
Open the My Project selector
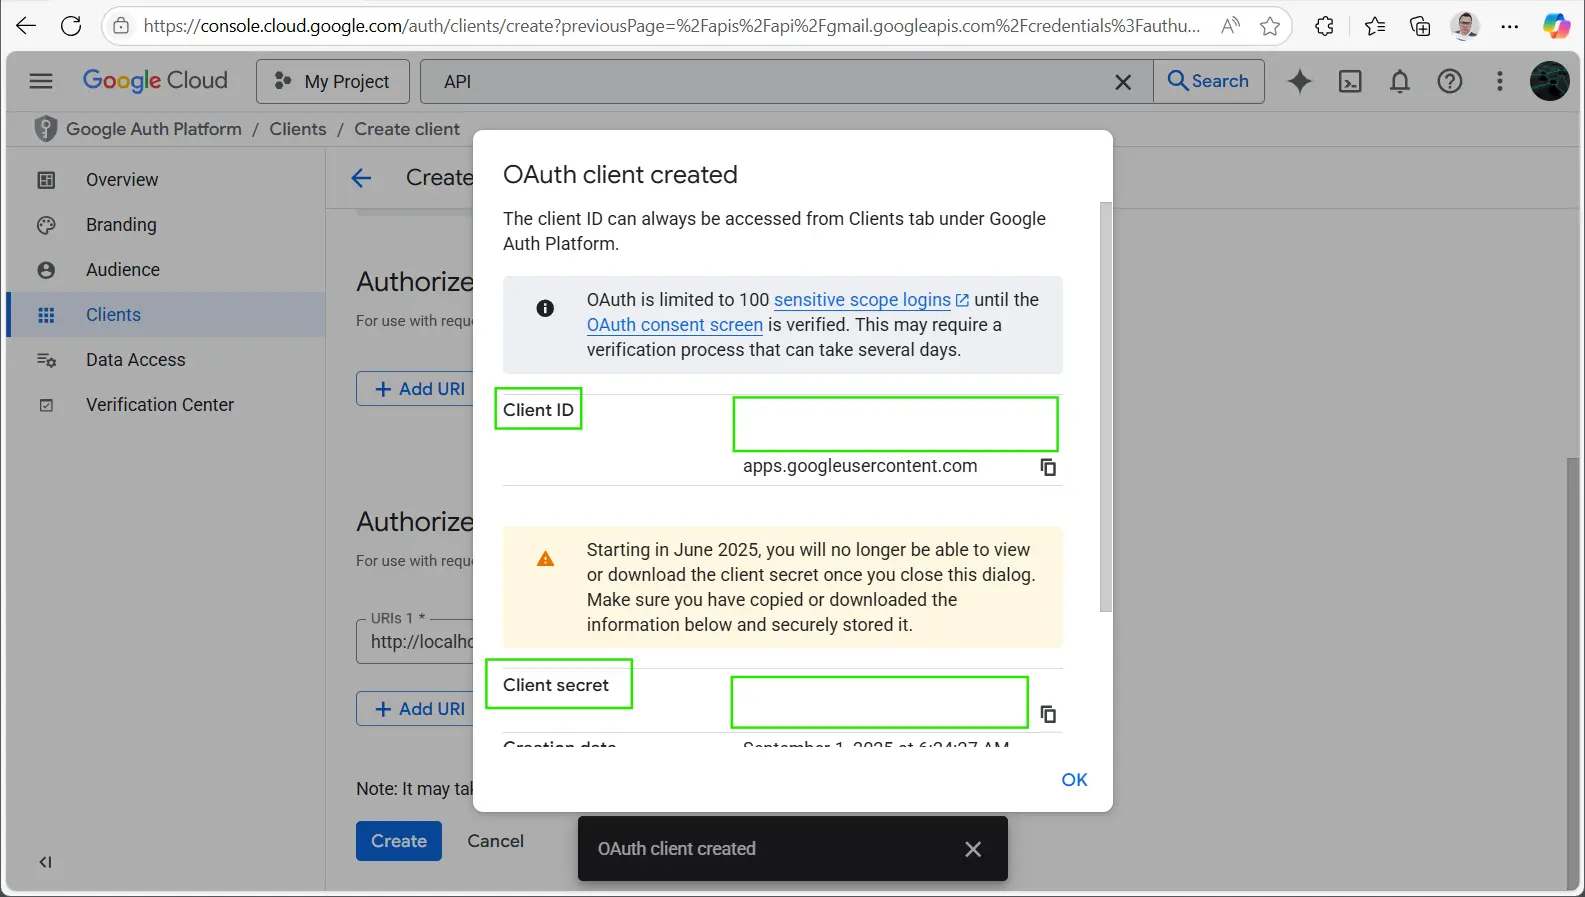click(333, 82)
